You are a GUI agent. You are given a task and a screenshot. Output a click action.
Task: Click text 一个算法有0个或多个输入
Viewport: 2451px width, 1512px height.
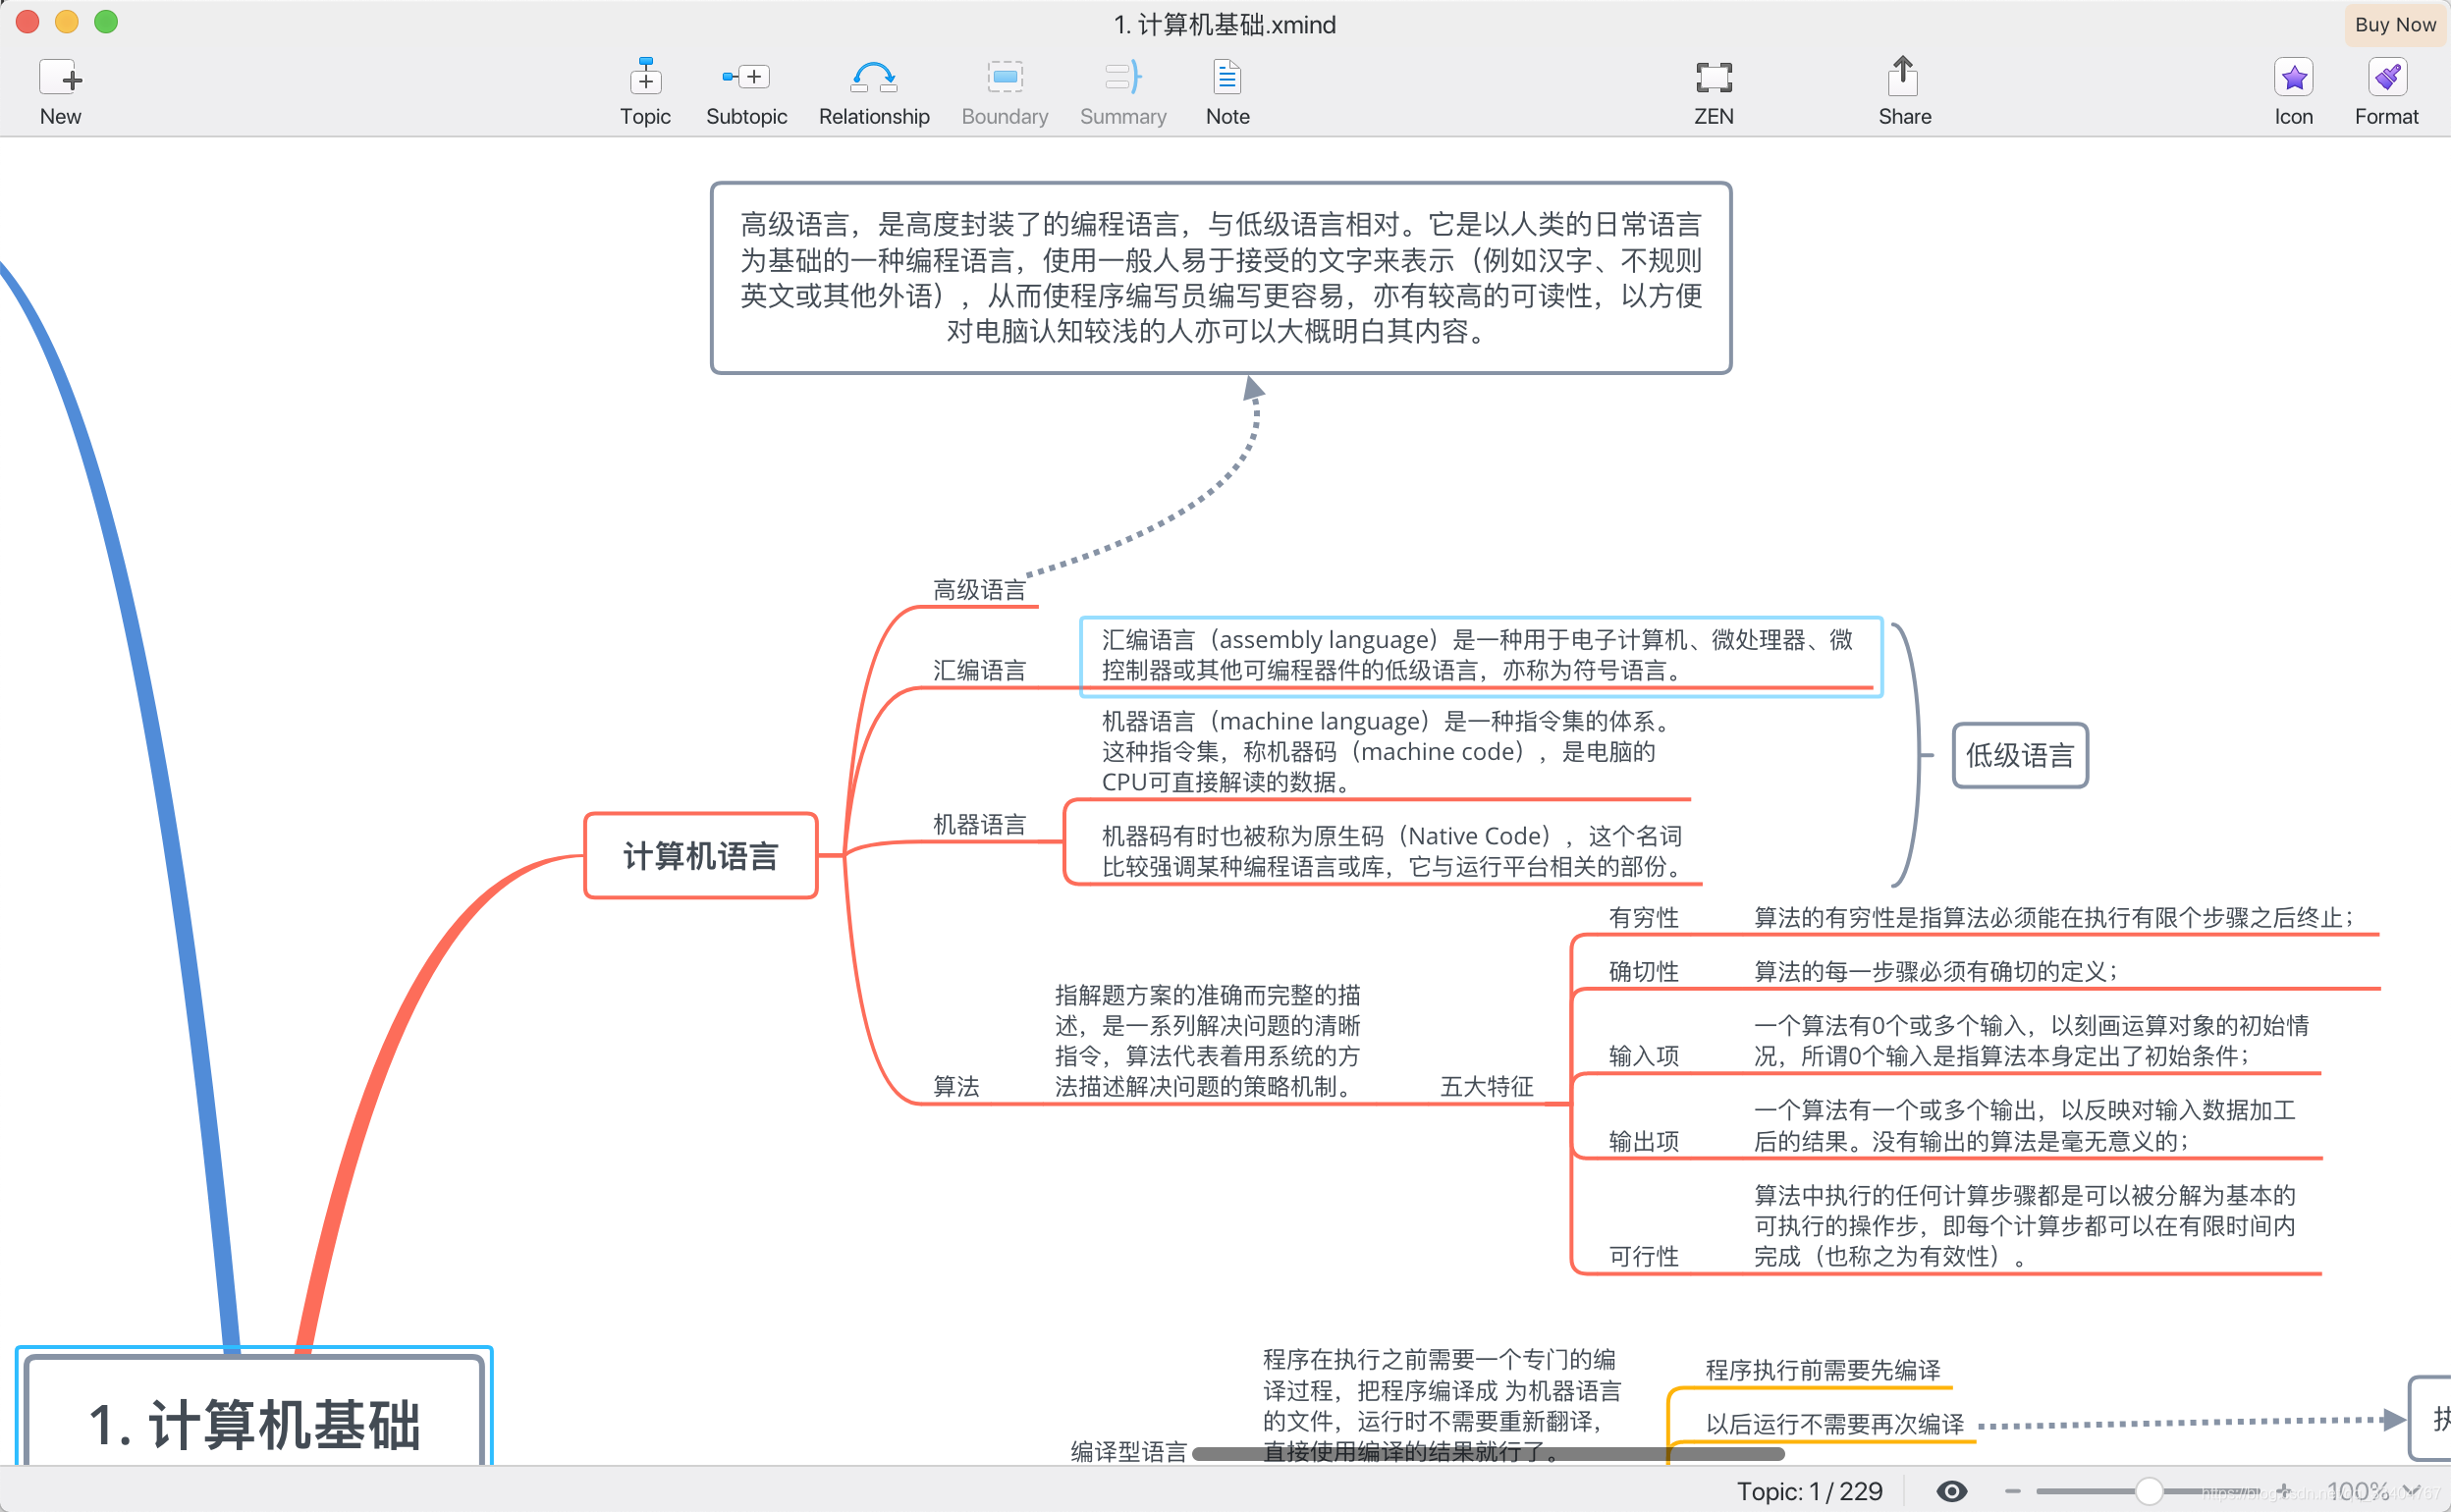[2030, 1040]
